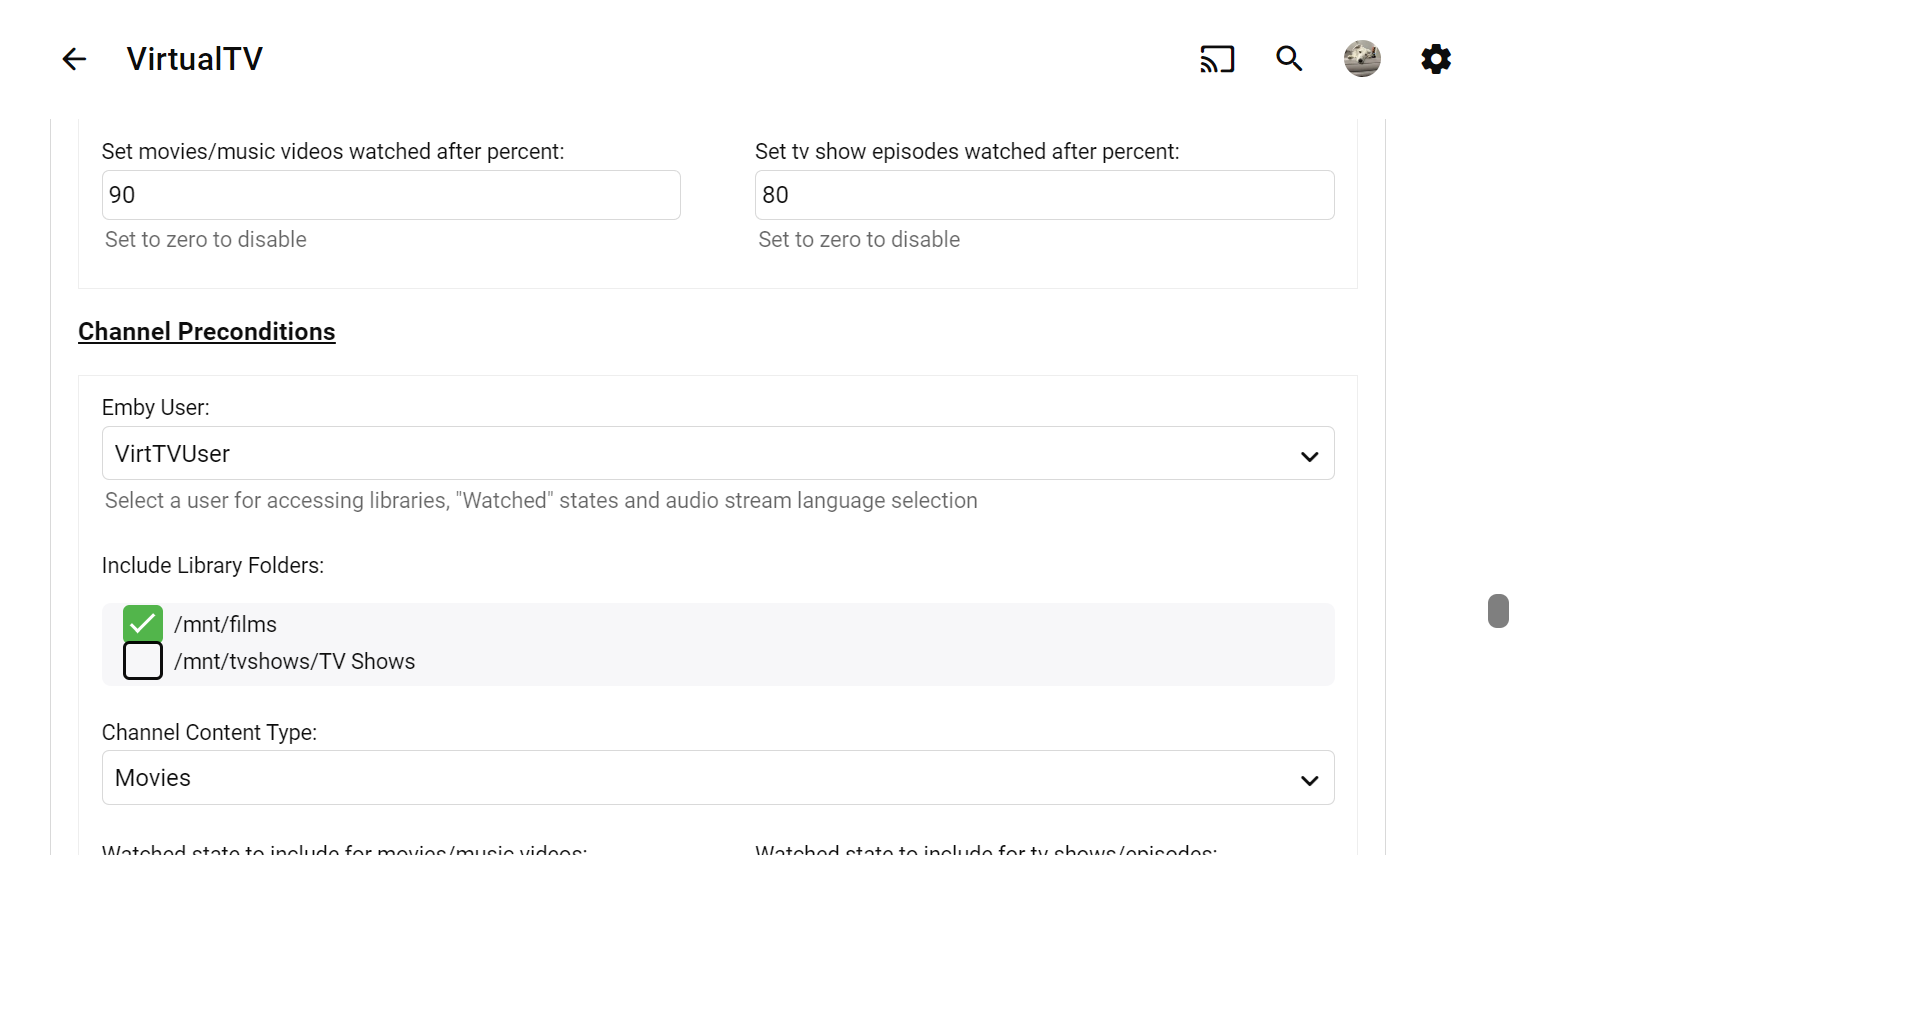This screenshot has height=1020, width=1920.
Task: Go back using the arrow icon
Action: point(74,59)
